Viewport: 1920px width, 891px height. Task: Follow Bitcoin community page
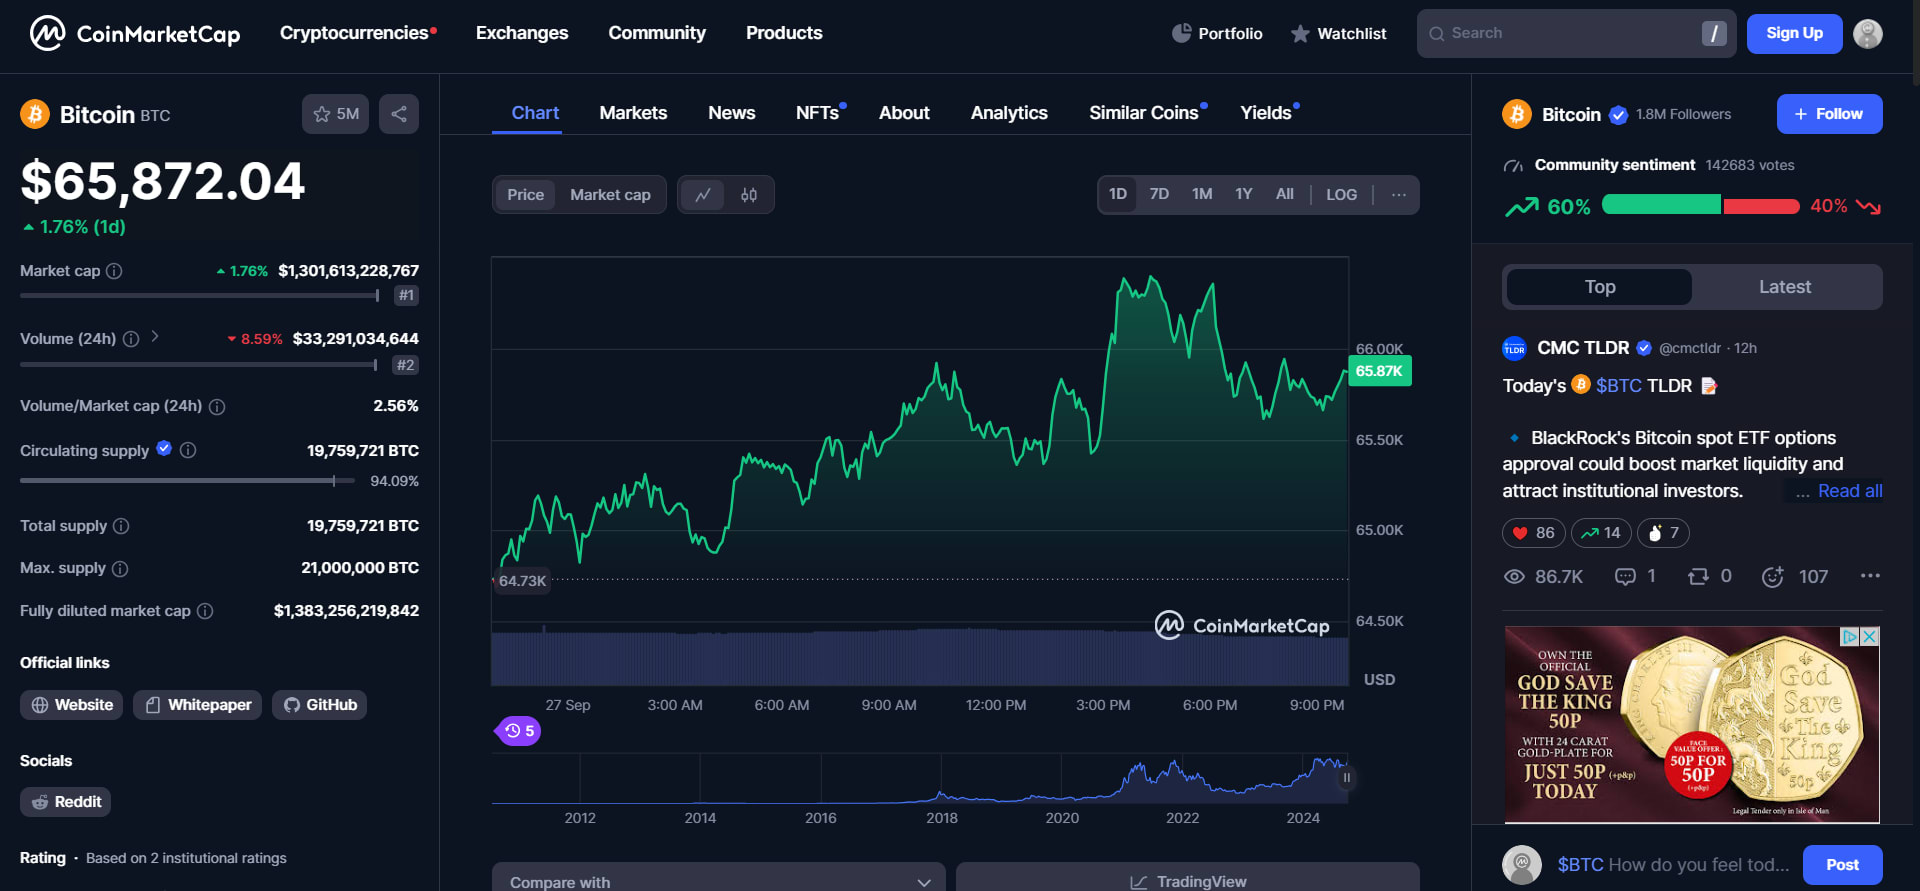coord(1829,114)
